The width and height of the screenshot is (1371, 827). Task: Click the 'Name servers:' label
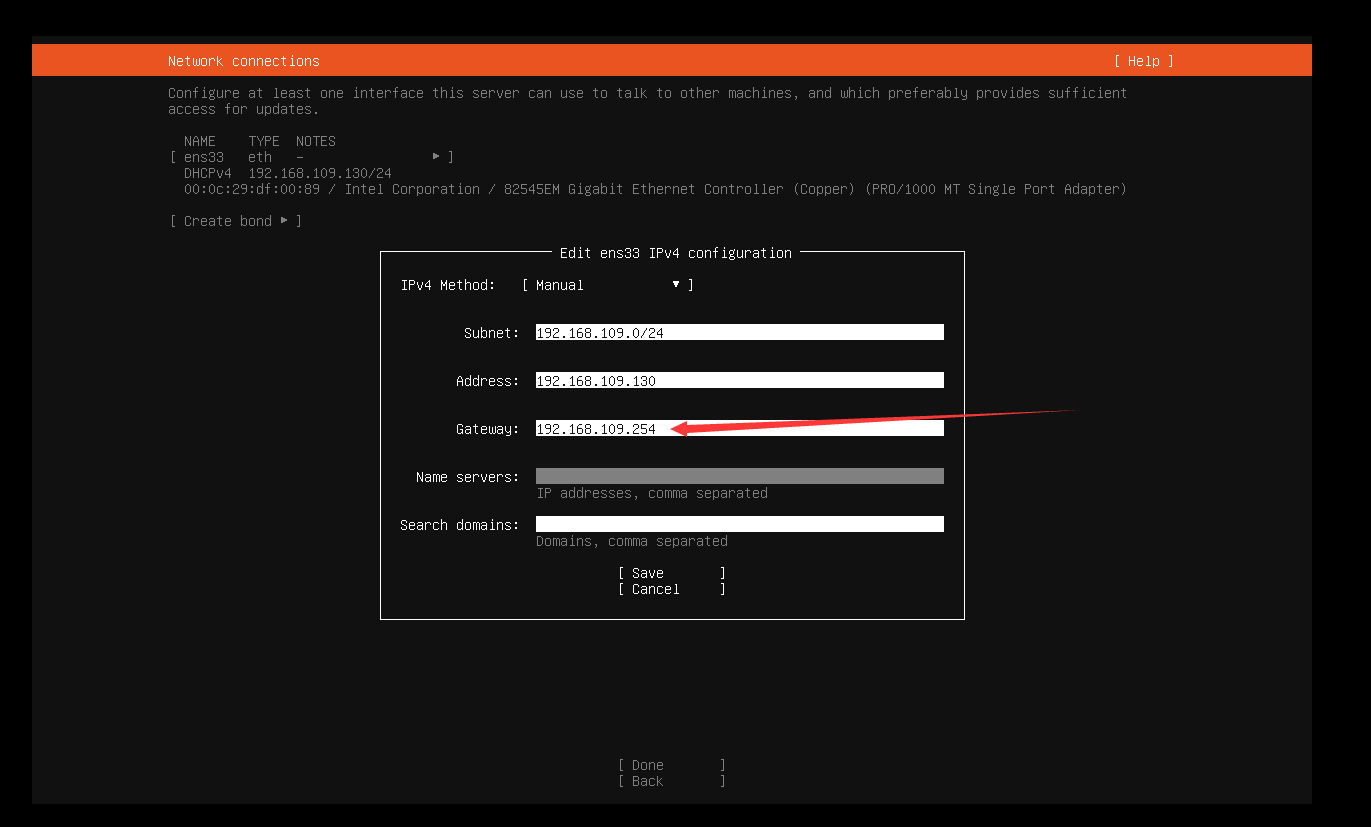pos(468,477)
